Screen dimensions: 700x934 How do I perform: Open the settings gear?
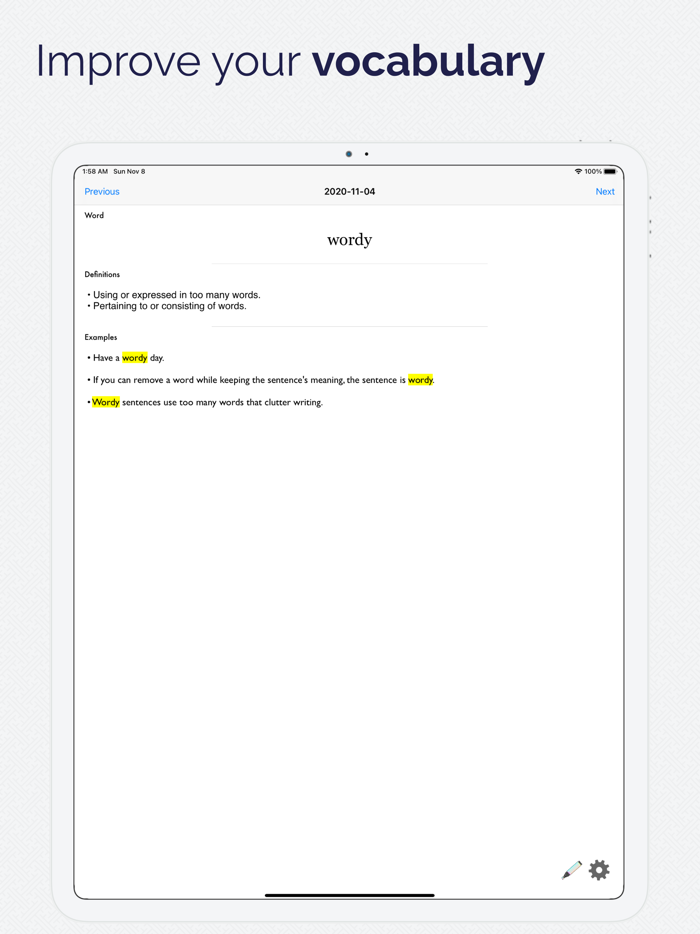point(599,870)
